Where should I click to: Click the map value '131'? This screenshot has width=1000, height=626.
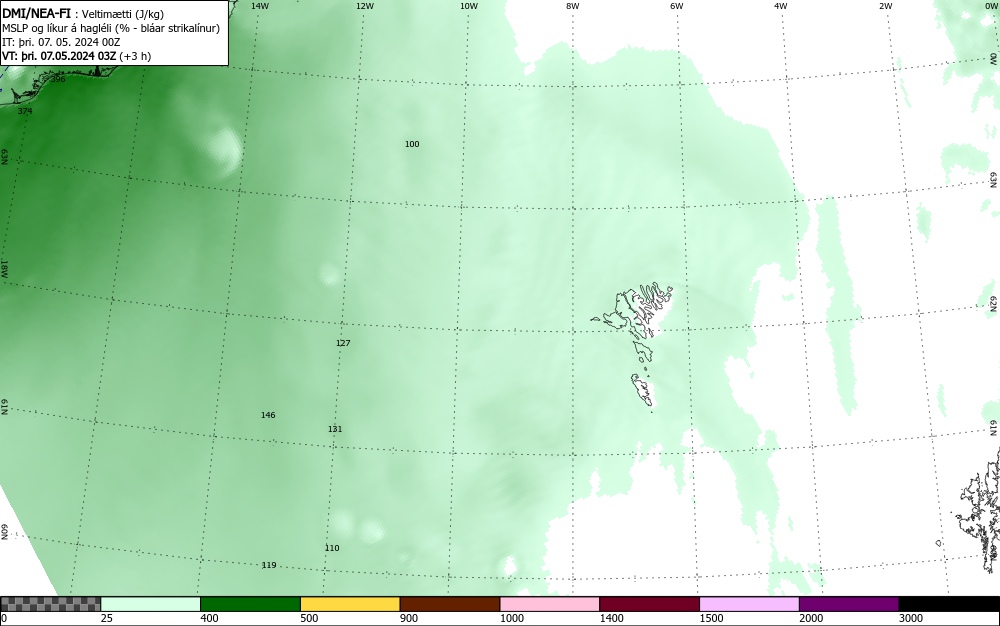click(x=335, y=429)
